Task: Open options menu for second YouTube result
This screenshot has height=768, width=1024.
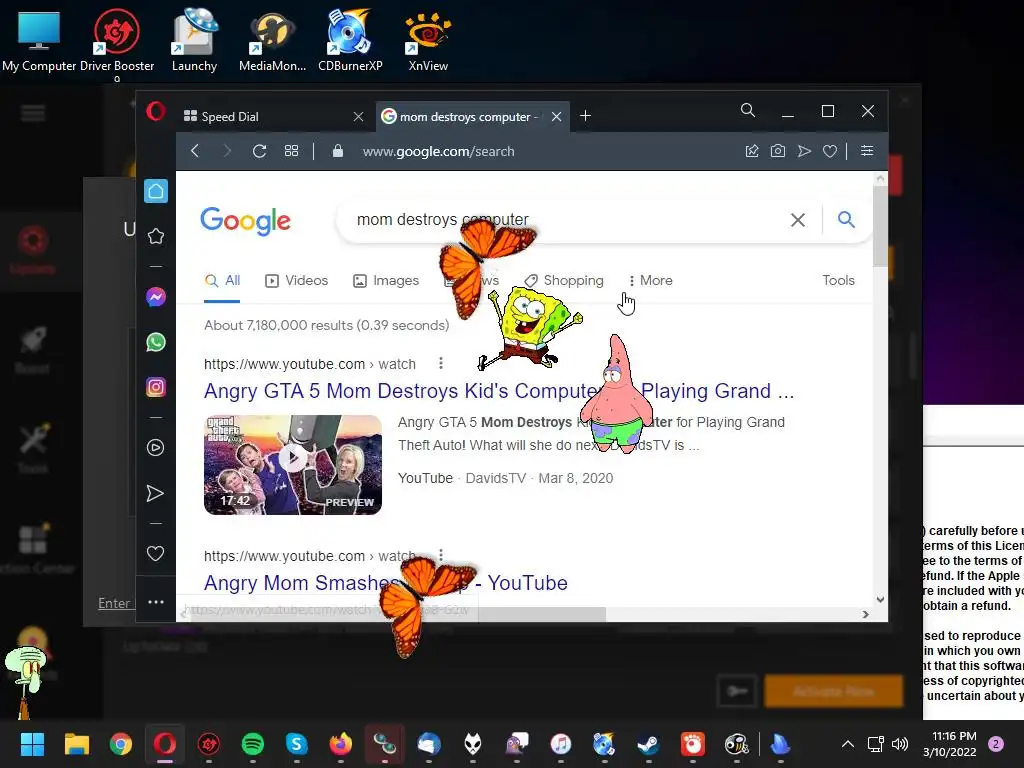Action: (441, 554)
